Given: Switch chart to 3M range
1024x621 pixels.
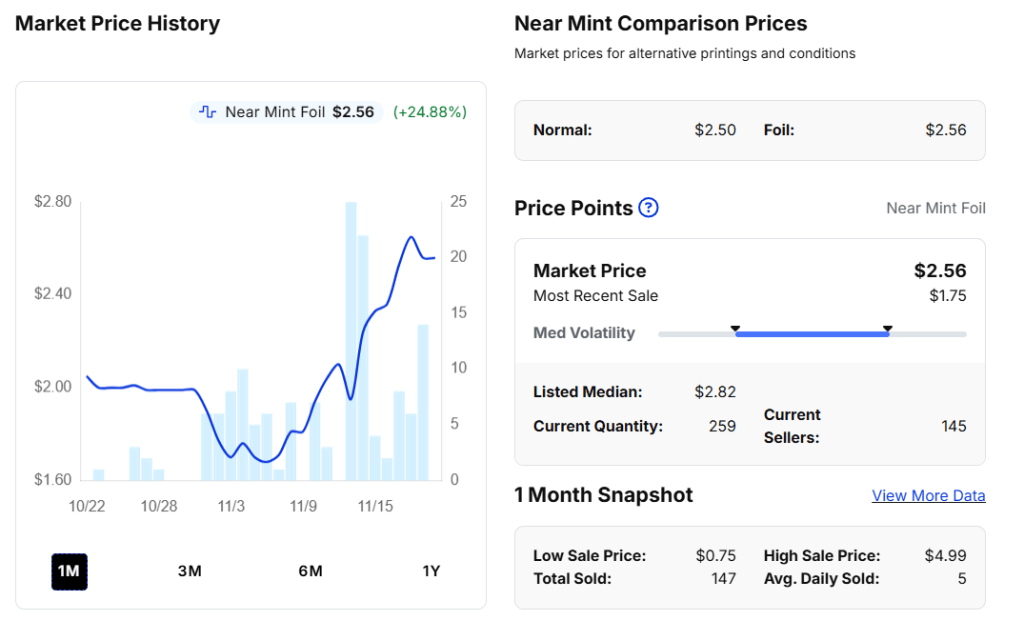Looking at the screenshot, I should (190, 571).
